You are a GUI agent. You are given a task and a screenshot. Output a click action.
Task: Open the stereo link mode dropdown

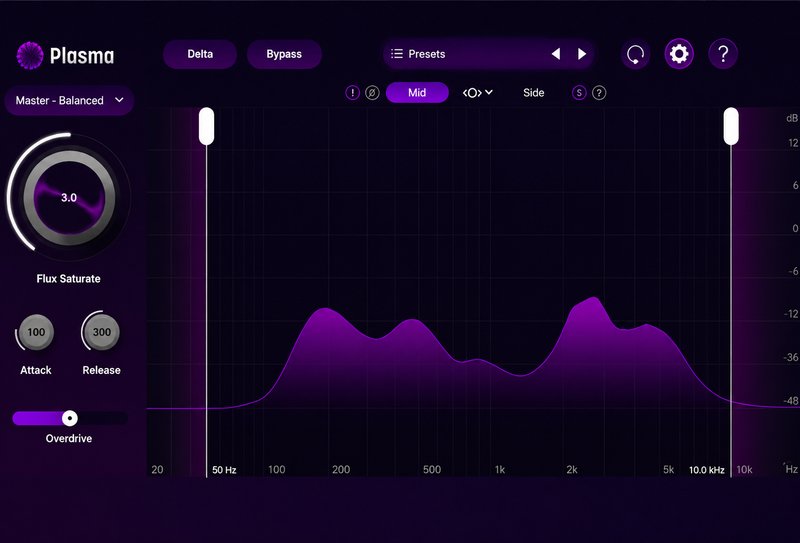(x=478, y=92)
